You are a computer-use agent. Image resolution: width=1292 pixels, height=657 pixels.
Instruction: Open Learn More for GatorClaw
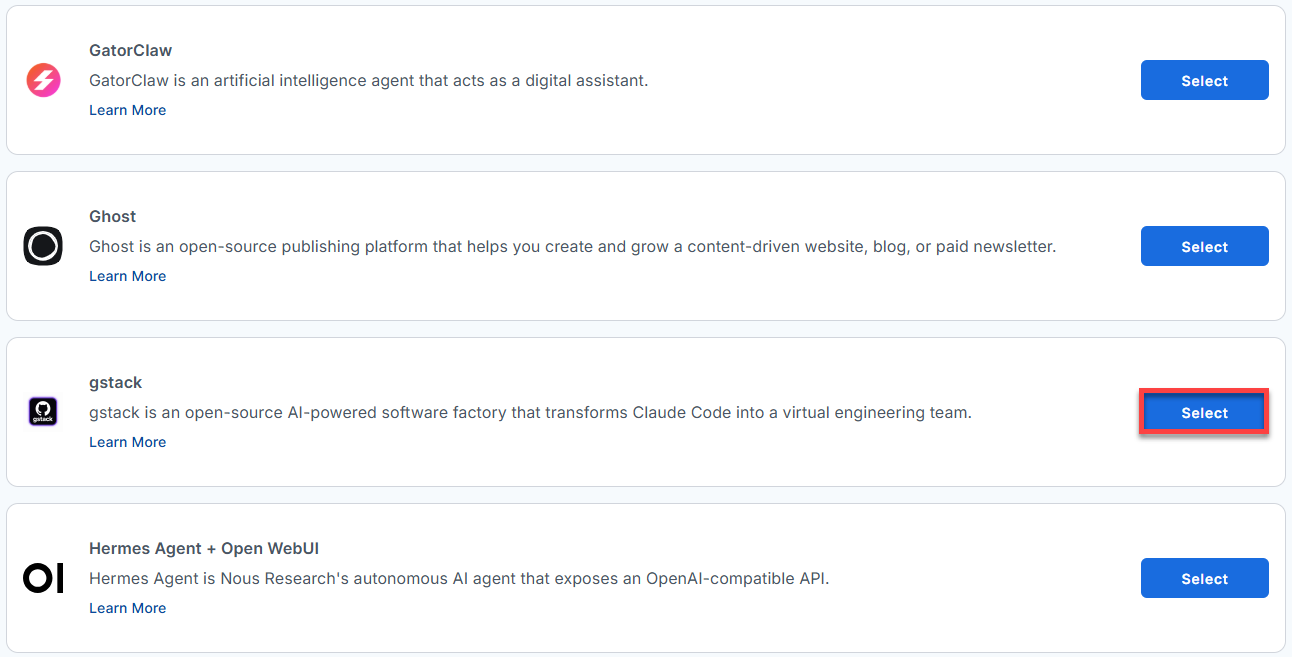point(127,110)
